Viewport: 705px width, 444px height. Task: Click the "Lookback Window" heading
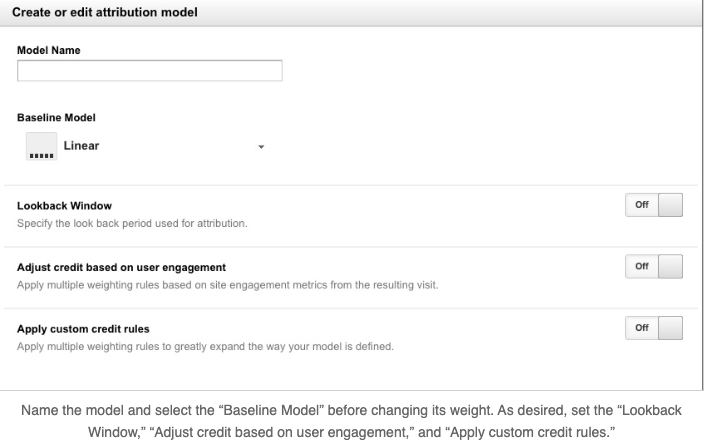click(x=64, y=206)
